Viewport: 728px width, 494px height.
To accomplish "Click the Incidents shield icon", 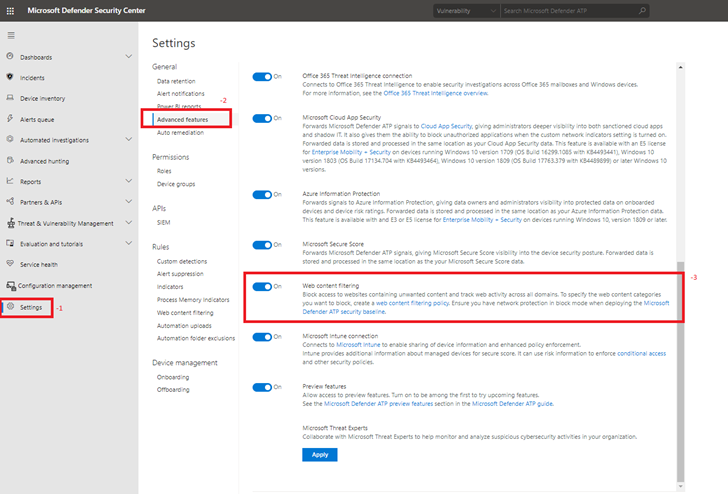I will click(10, 77).
